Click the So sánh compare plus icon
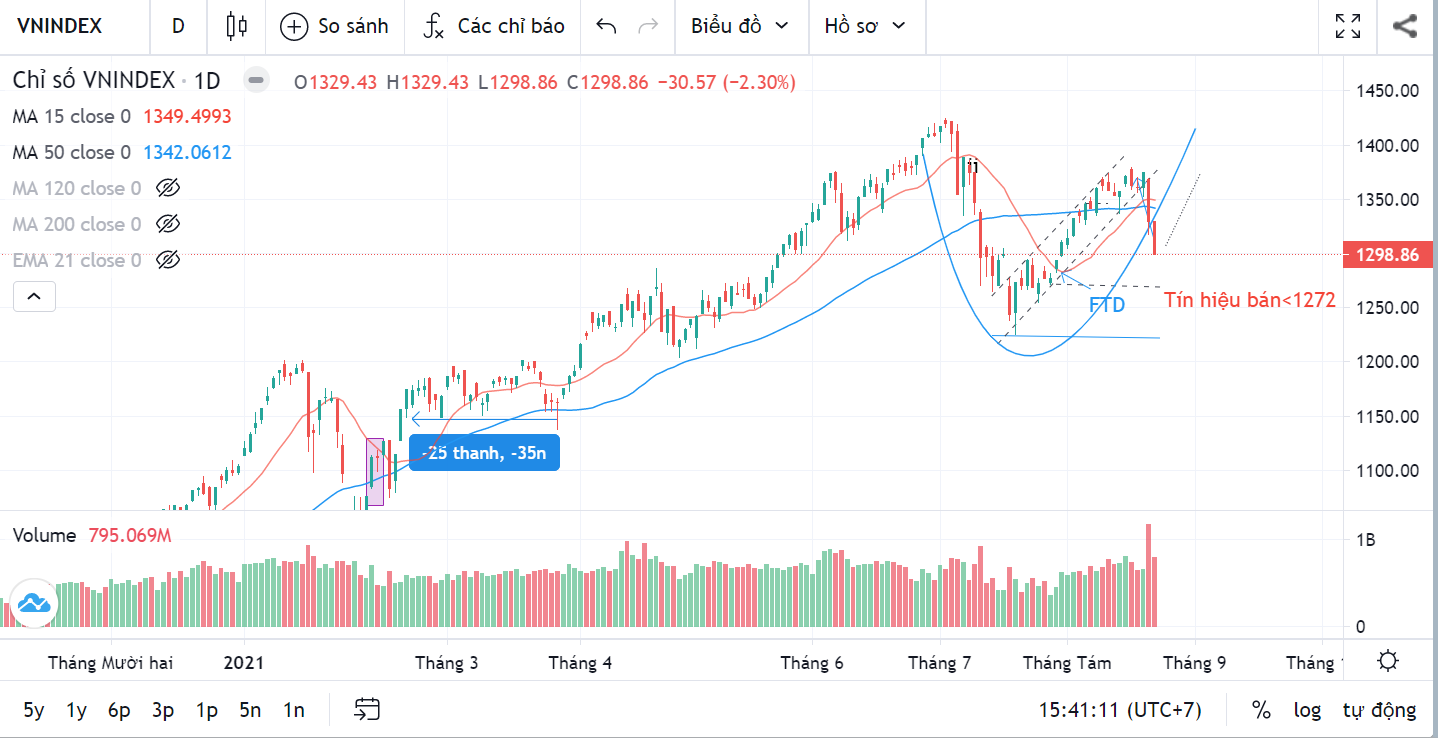 pos(294,26)
